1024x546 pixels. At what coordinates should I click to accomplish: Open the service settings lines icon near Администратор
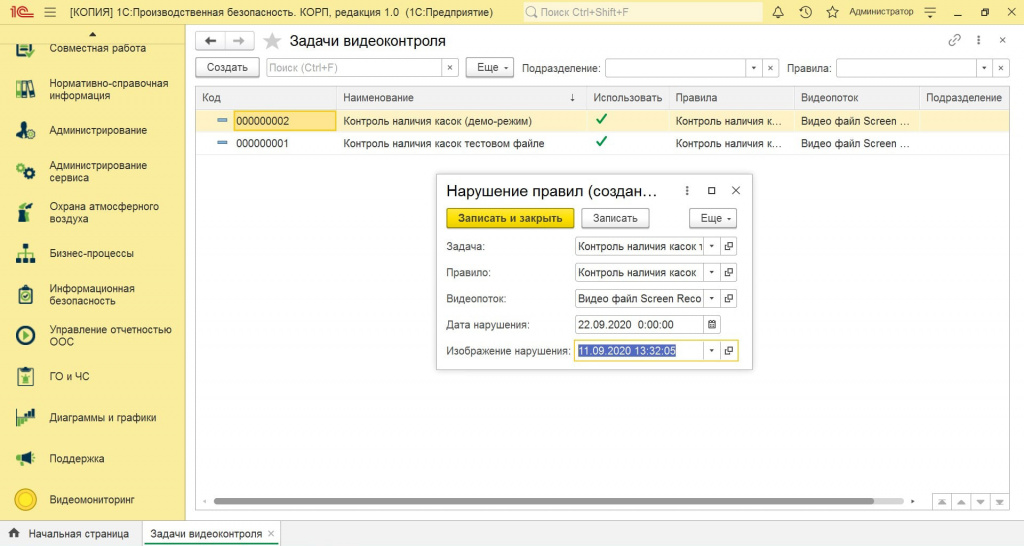930,12
